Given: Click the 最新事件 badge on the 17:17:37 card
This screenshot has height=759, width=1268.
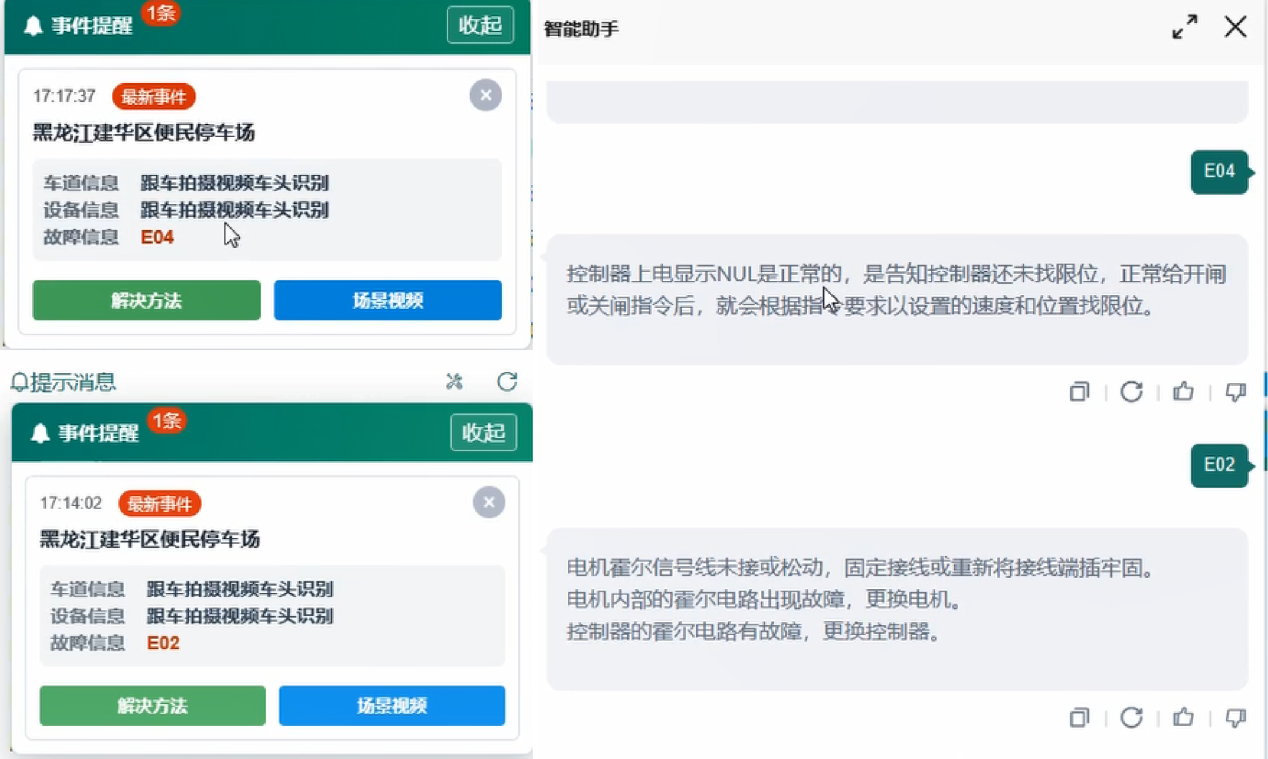Looking at the screenshot, I should tap(154, 97).
